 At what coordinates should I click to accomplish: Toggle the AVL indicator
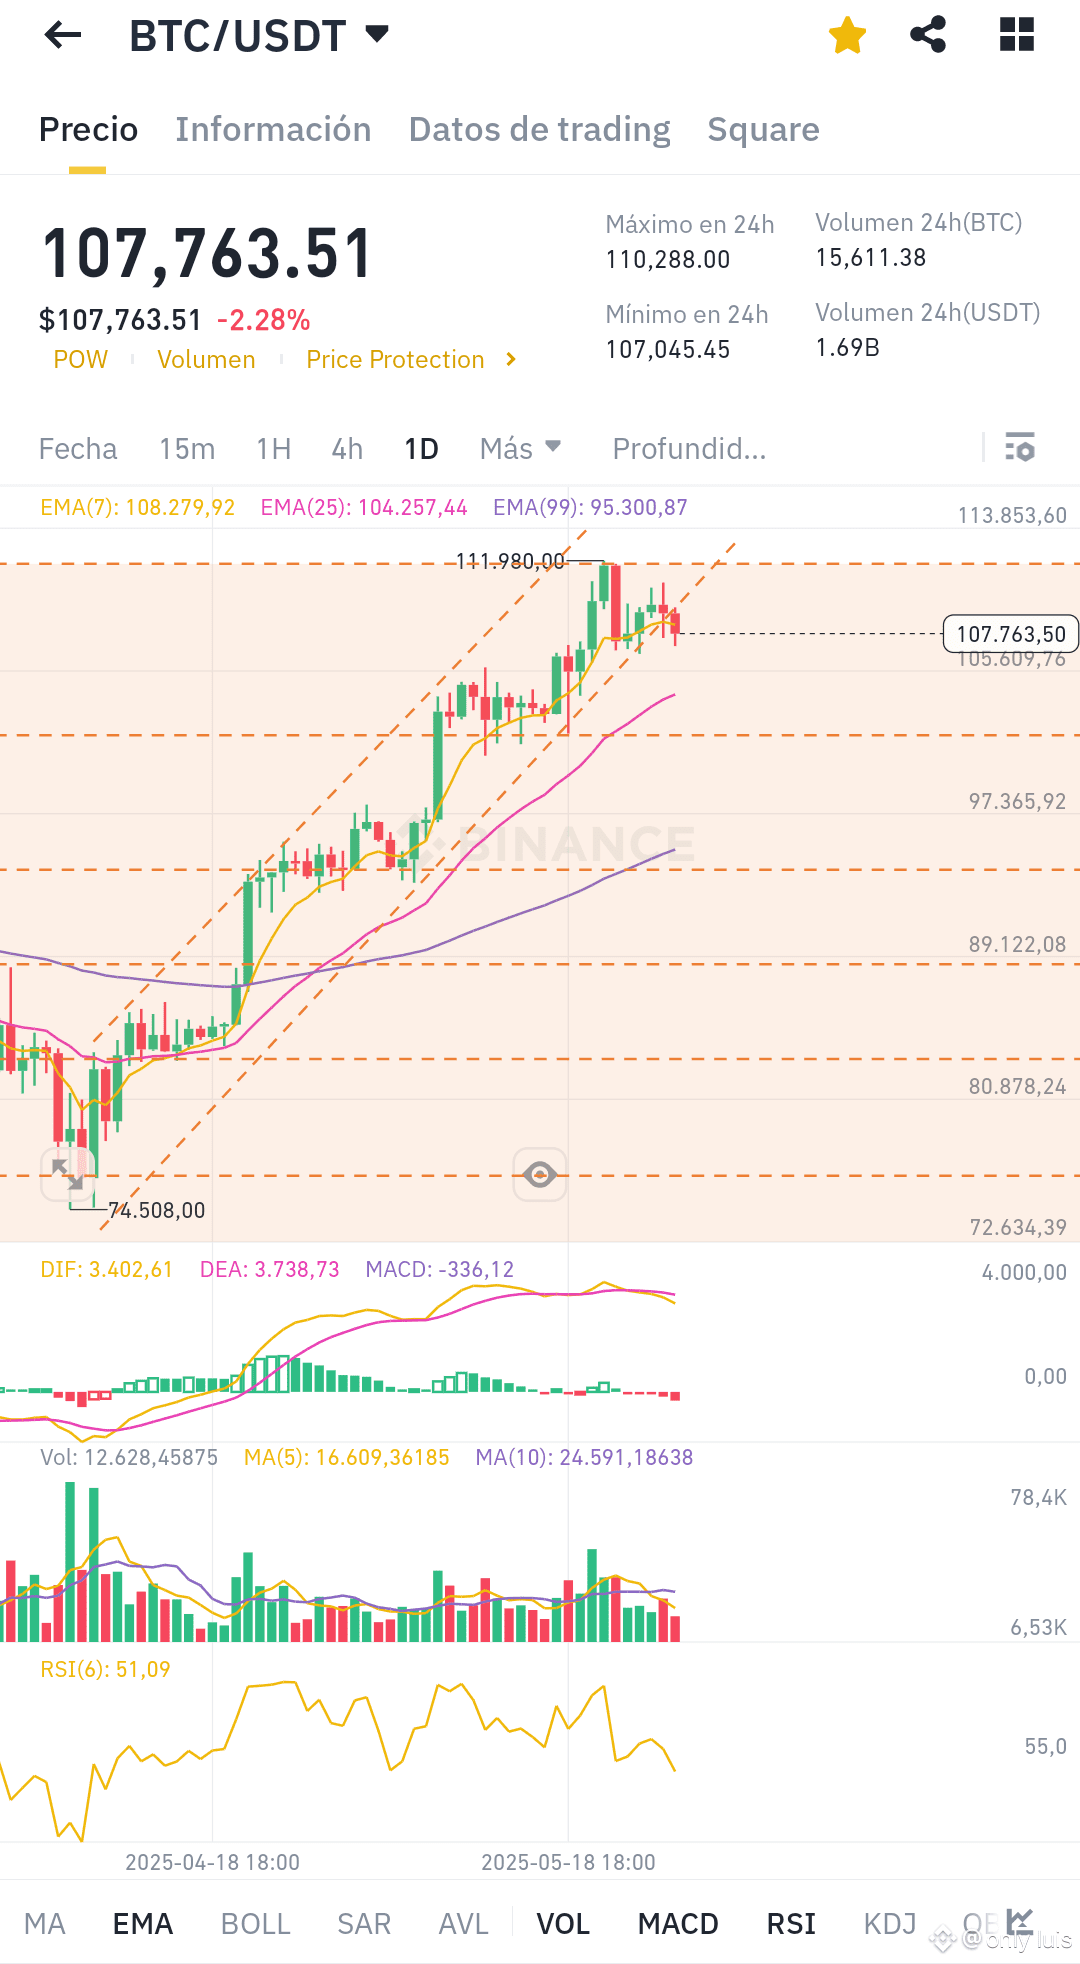(464, 1924)
